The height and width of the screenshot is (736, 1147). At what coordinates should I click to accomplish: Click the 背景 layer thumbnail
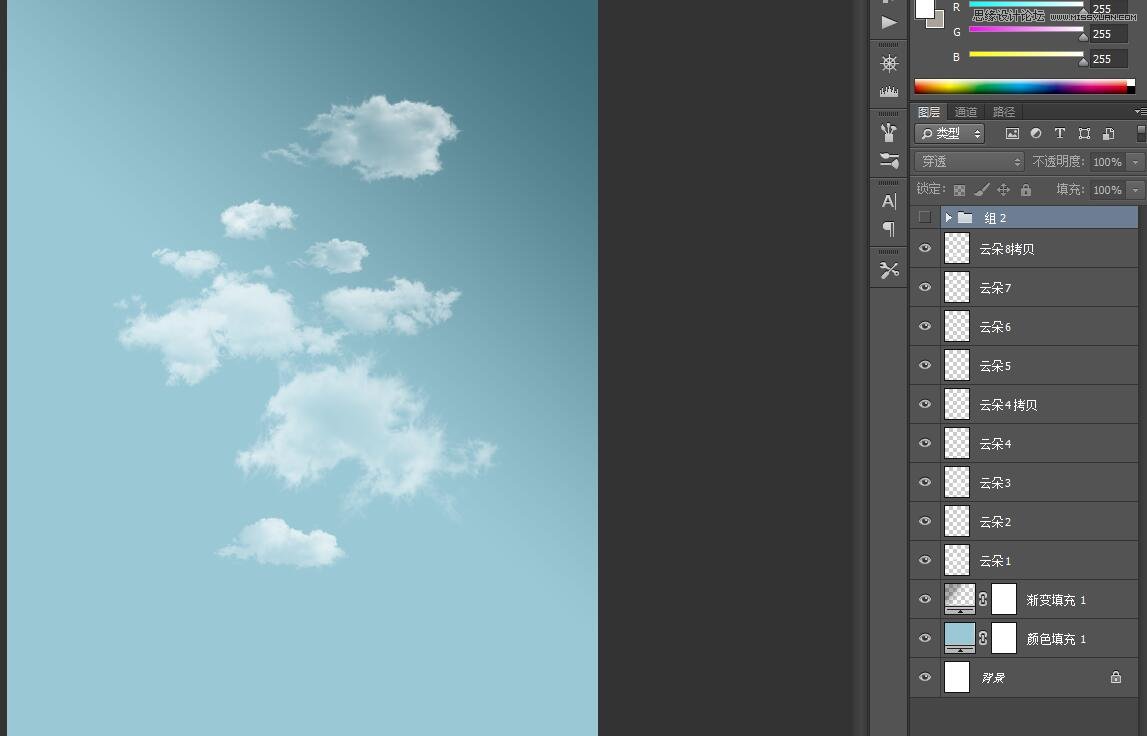957,677
